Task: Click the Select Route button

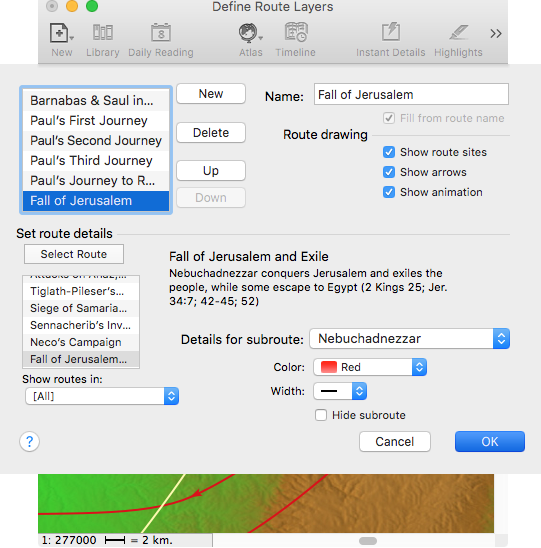Action: (x=74, y=254)
